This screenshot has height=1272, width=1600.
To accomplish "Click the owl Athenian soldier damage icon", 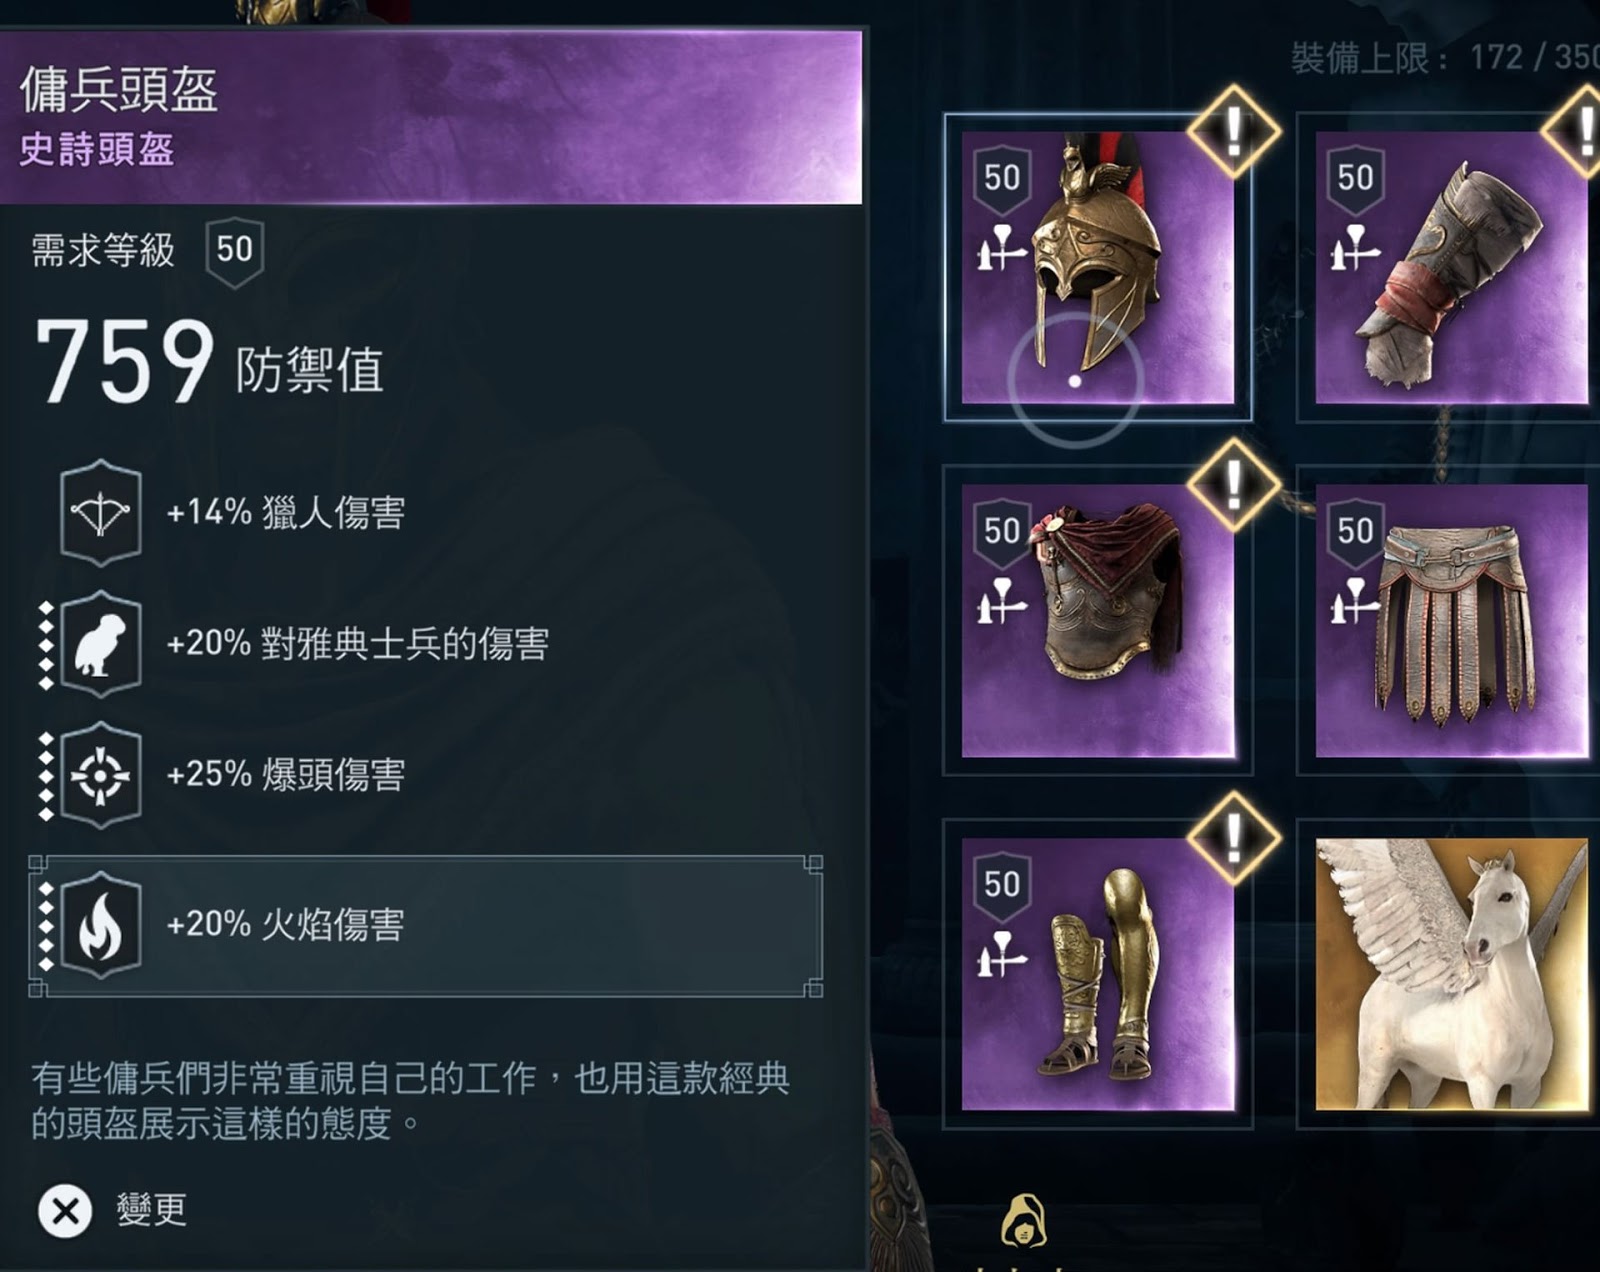I will coord(100,644).
